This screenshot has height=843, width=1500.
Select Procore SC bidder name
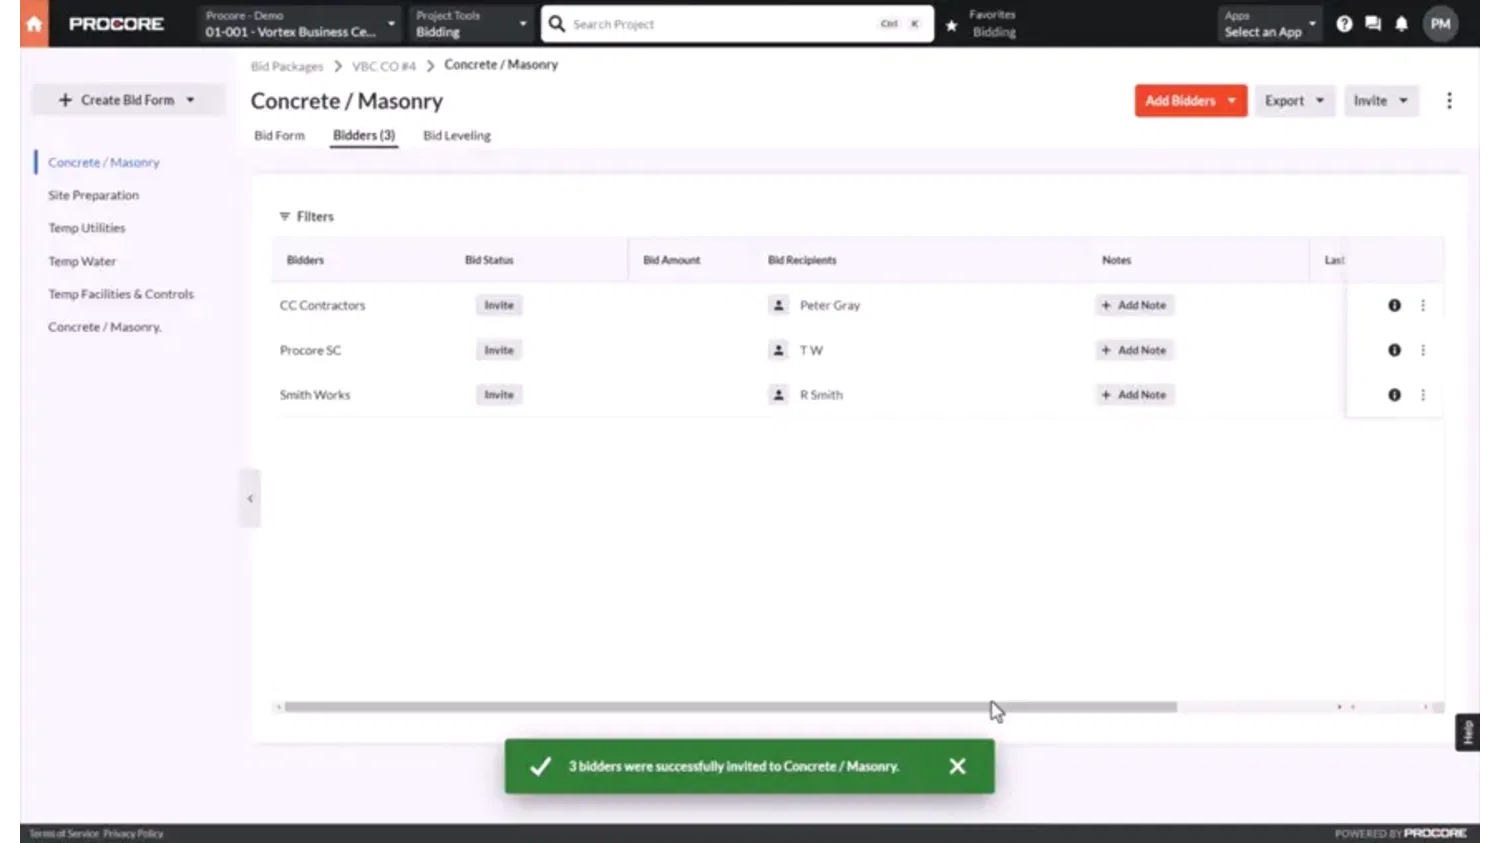coord(310,350)
